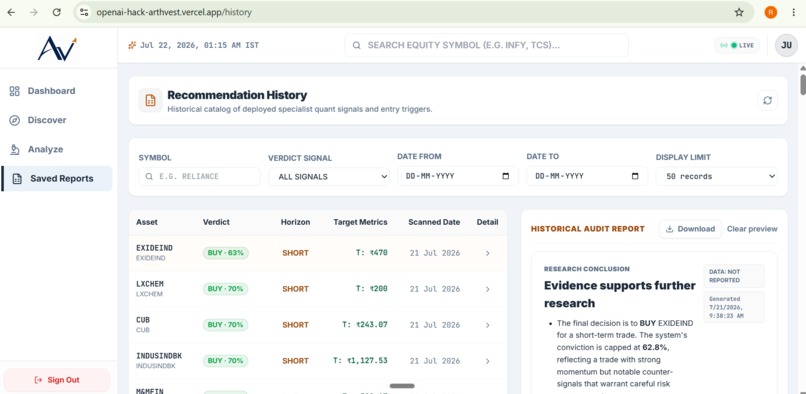This screenshot has width=806, height=394.
Task: Click the Scanned Date column header
Action: 434,222
